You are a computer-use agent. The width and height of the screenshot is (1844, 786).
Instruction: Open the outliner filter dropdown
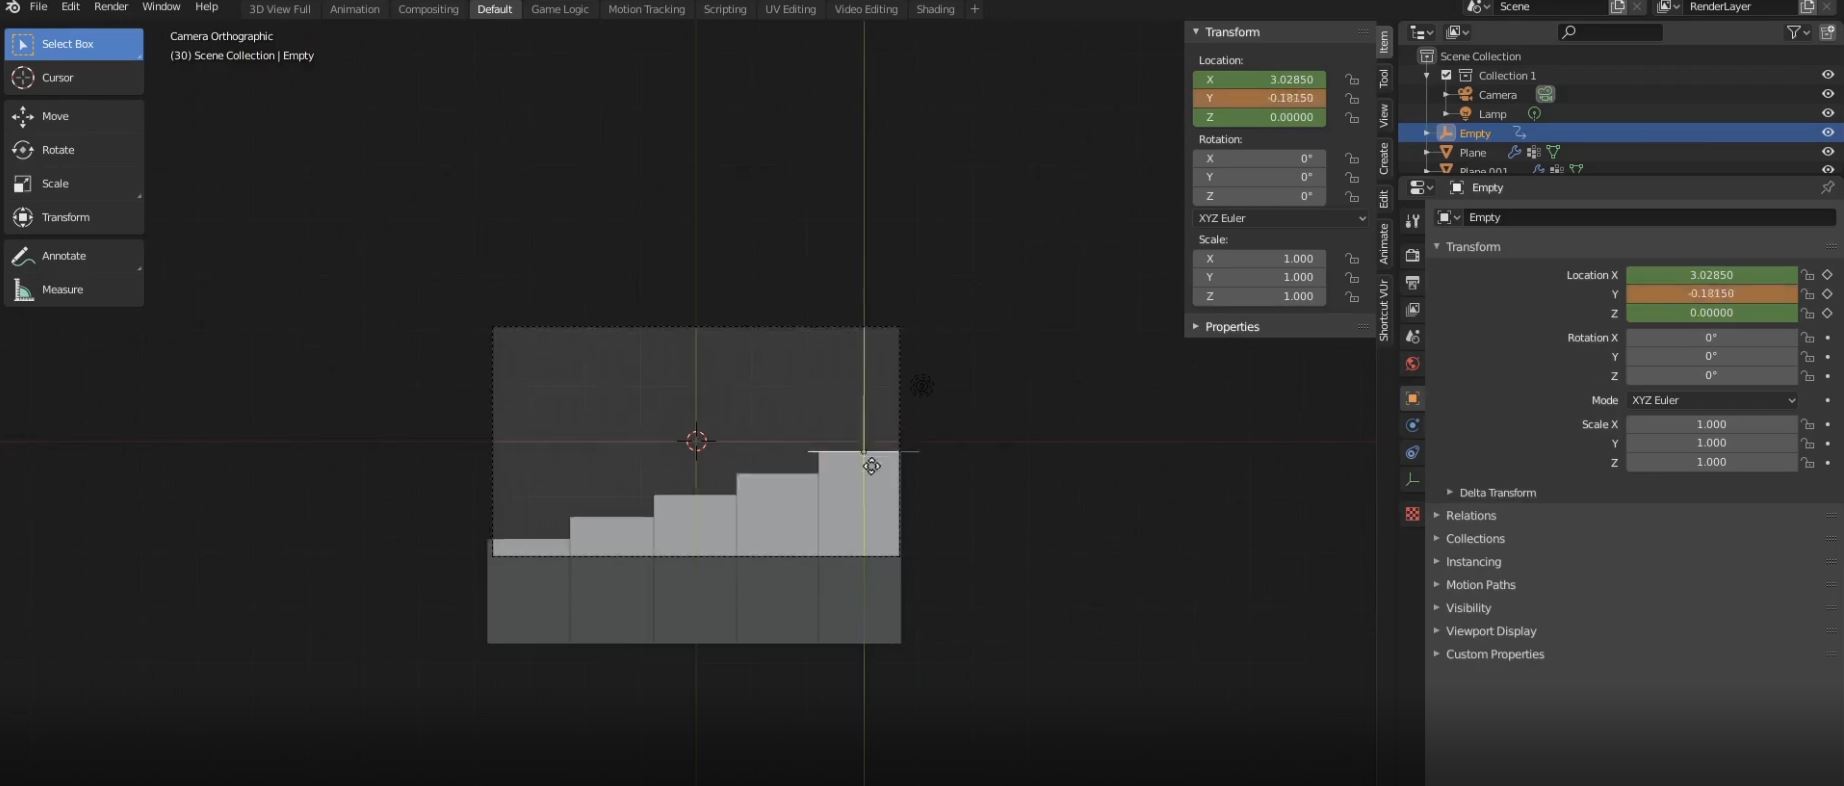(1798, 33)
